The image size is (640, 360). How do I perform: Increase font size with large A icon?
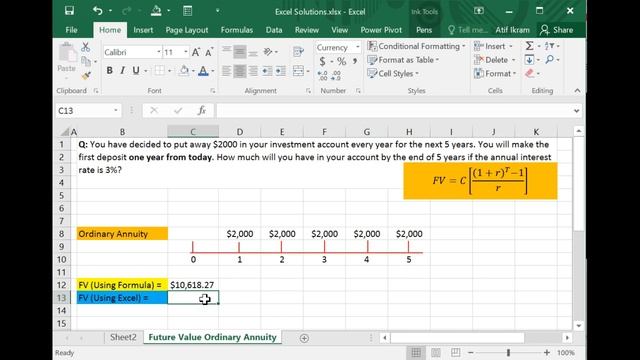[x=196, y=52]
